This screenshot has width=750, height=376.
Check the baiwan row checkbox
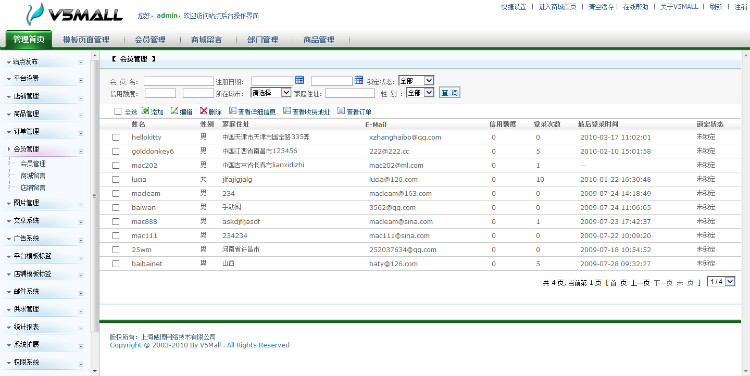tap(116, 208)
